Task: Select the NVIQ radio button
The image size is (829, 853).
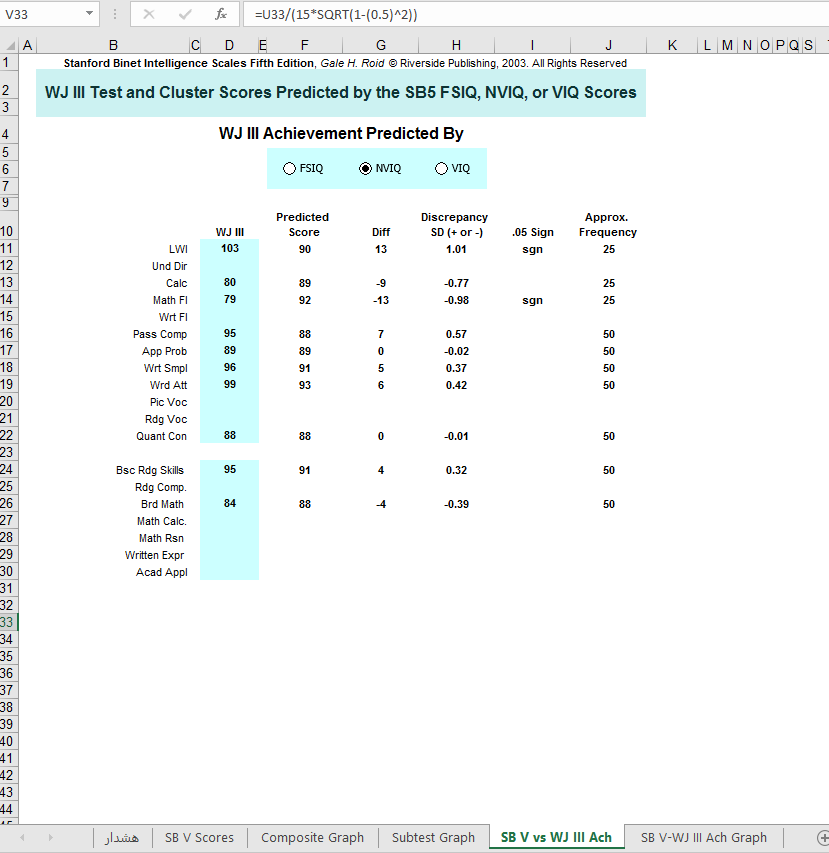Action: click(365, 169)
